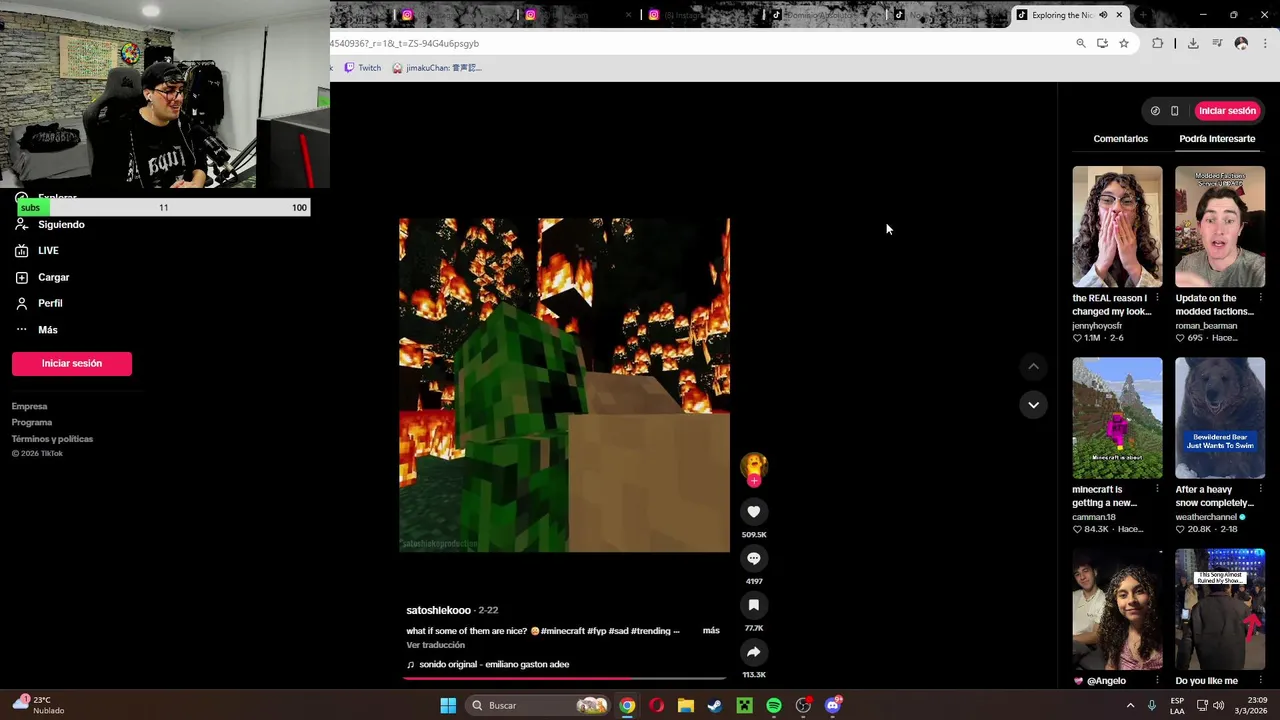The height and width of the screenshot is (720, 1280).
Task: Open Más options in the sidebar
Action: point(47,330)
